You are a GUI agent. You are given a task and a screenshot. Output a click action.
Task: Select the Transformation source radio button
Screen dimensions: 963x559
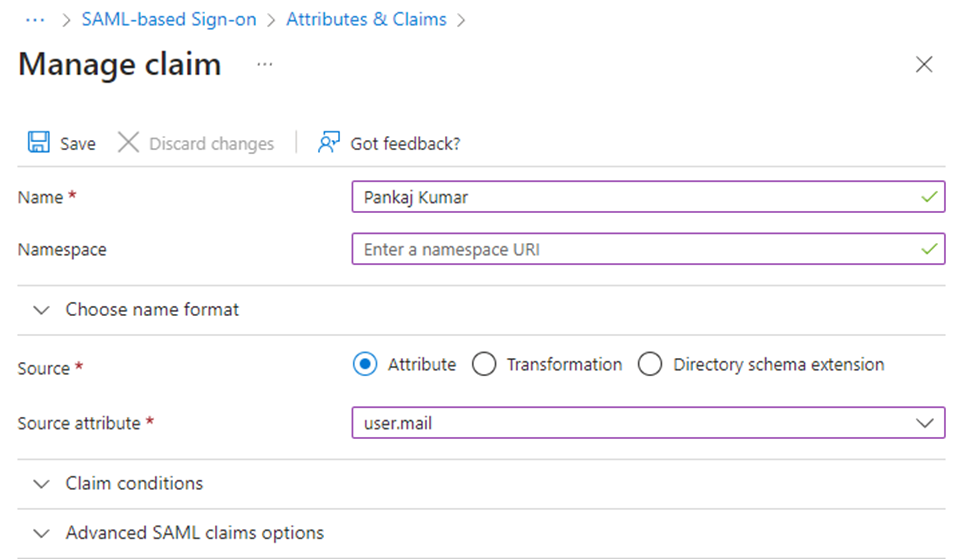pyautogui.click(x=484, y=364)
